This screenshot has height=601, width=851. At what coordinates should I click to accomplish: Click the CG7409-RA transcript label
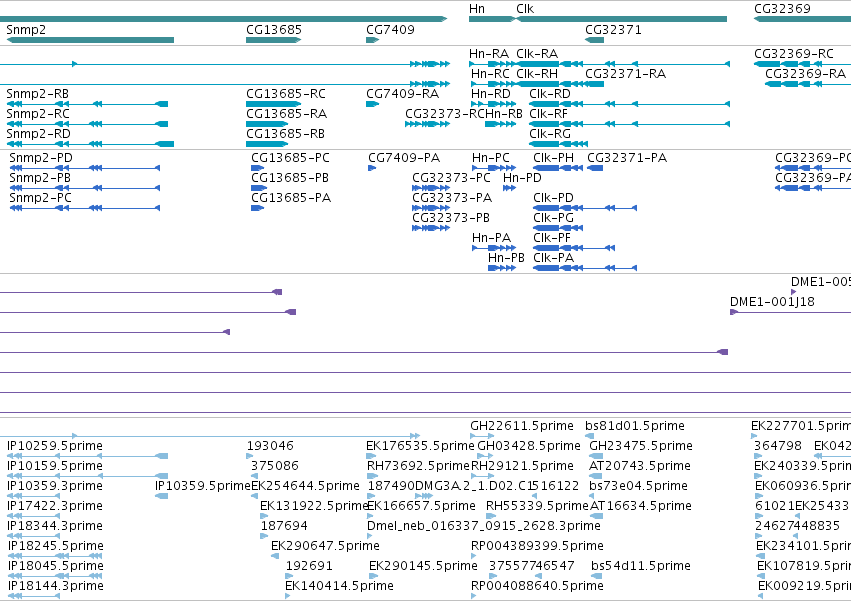[x=403, y=94]
